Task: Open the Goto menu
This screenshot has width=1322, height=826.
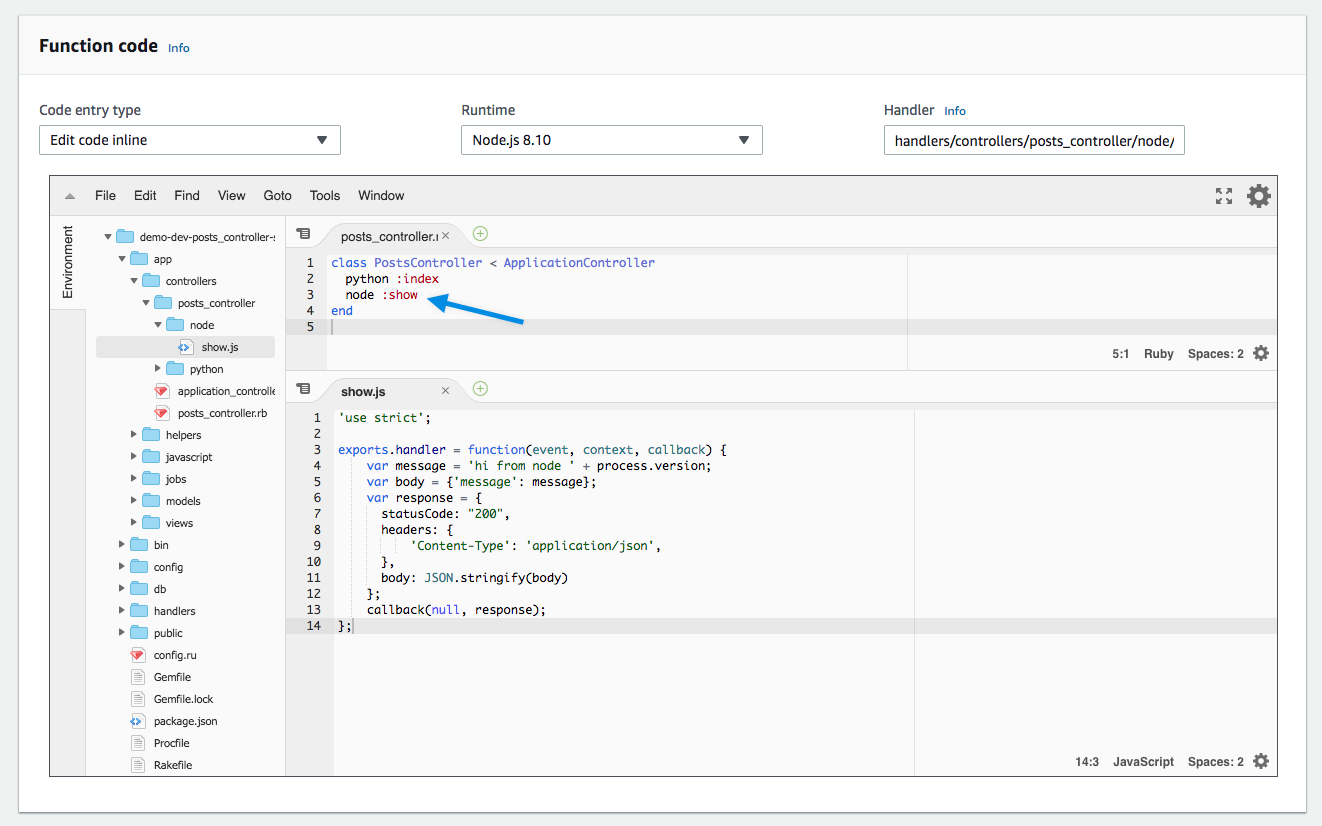Action: point(278,196)
